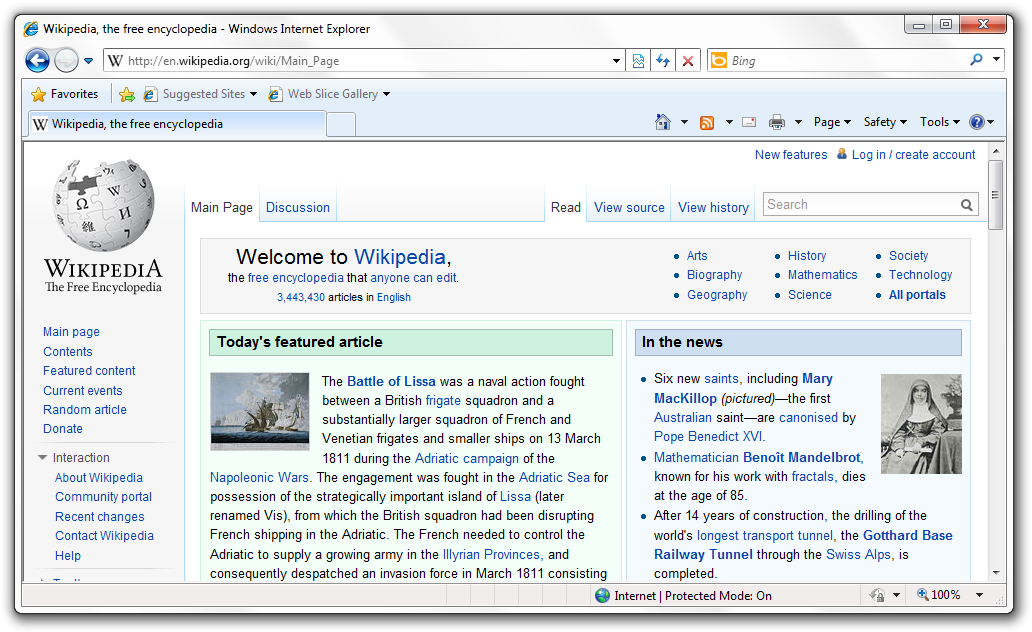
Task: Click the blue Help question mark icon
Action: coord(977,122)
